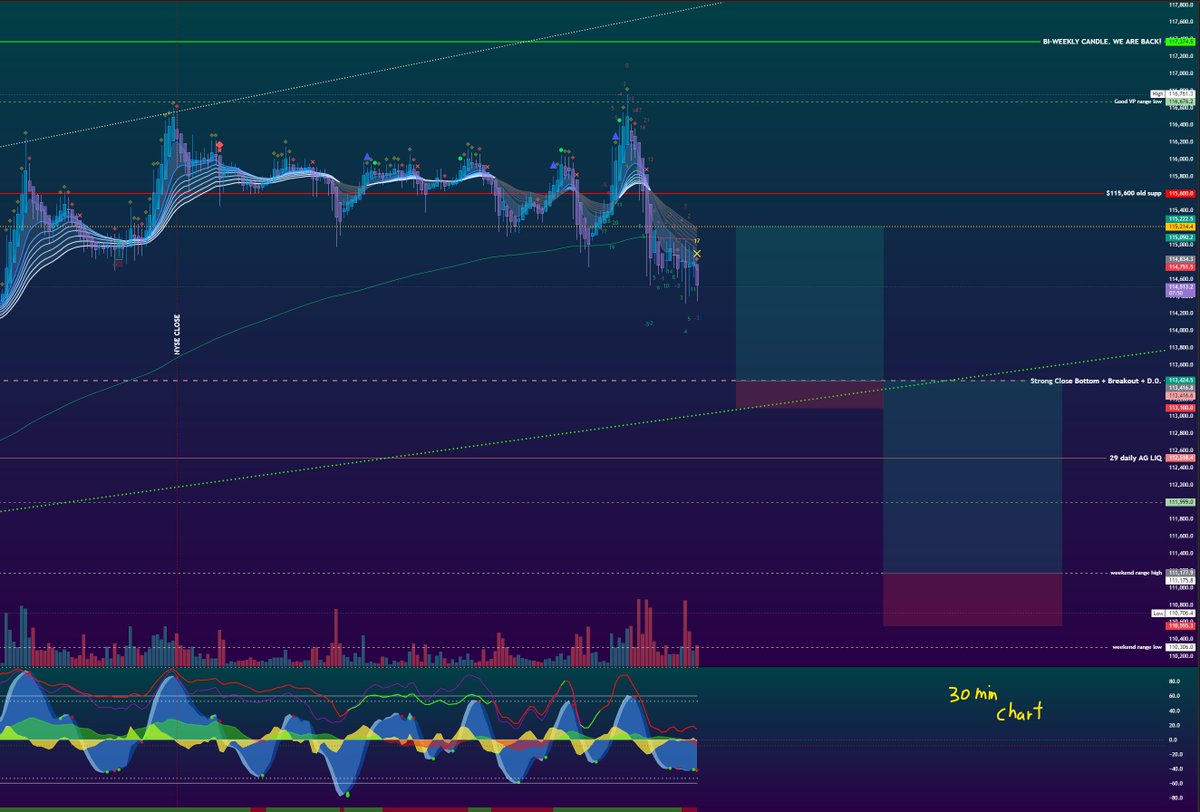This screenshot has width=1200, height=812.
Task: Click the purple current price 114,513.2 countdown tag
Action: [1180, 290]
